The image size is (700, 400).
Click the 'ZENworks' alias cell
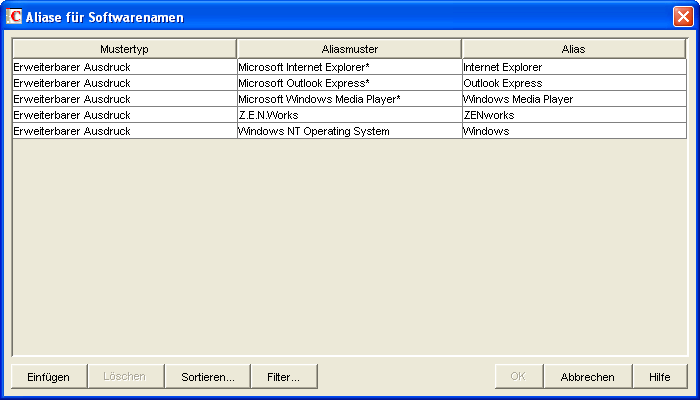575,115
